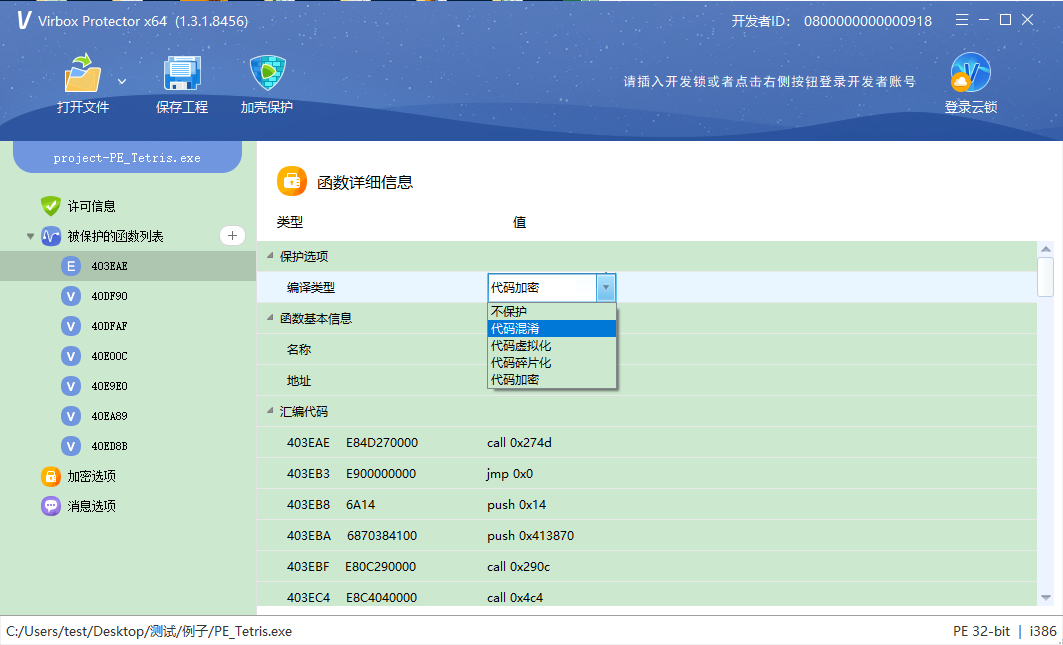Click the file path in status bar
The width and height of the screenshot is (1063, 645).
pyautogui.click(x=149, y=631)
